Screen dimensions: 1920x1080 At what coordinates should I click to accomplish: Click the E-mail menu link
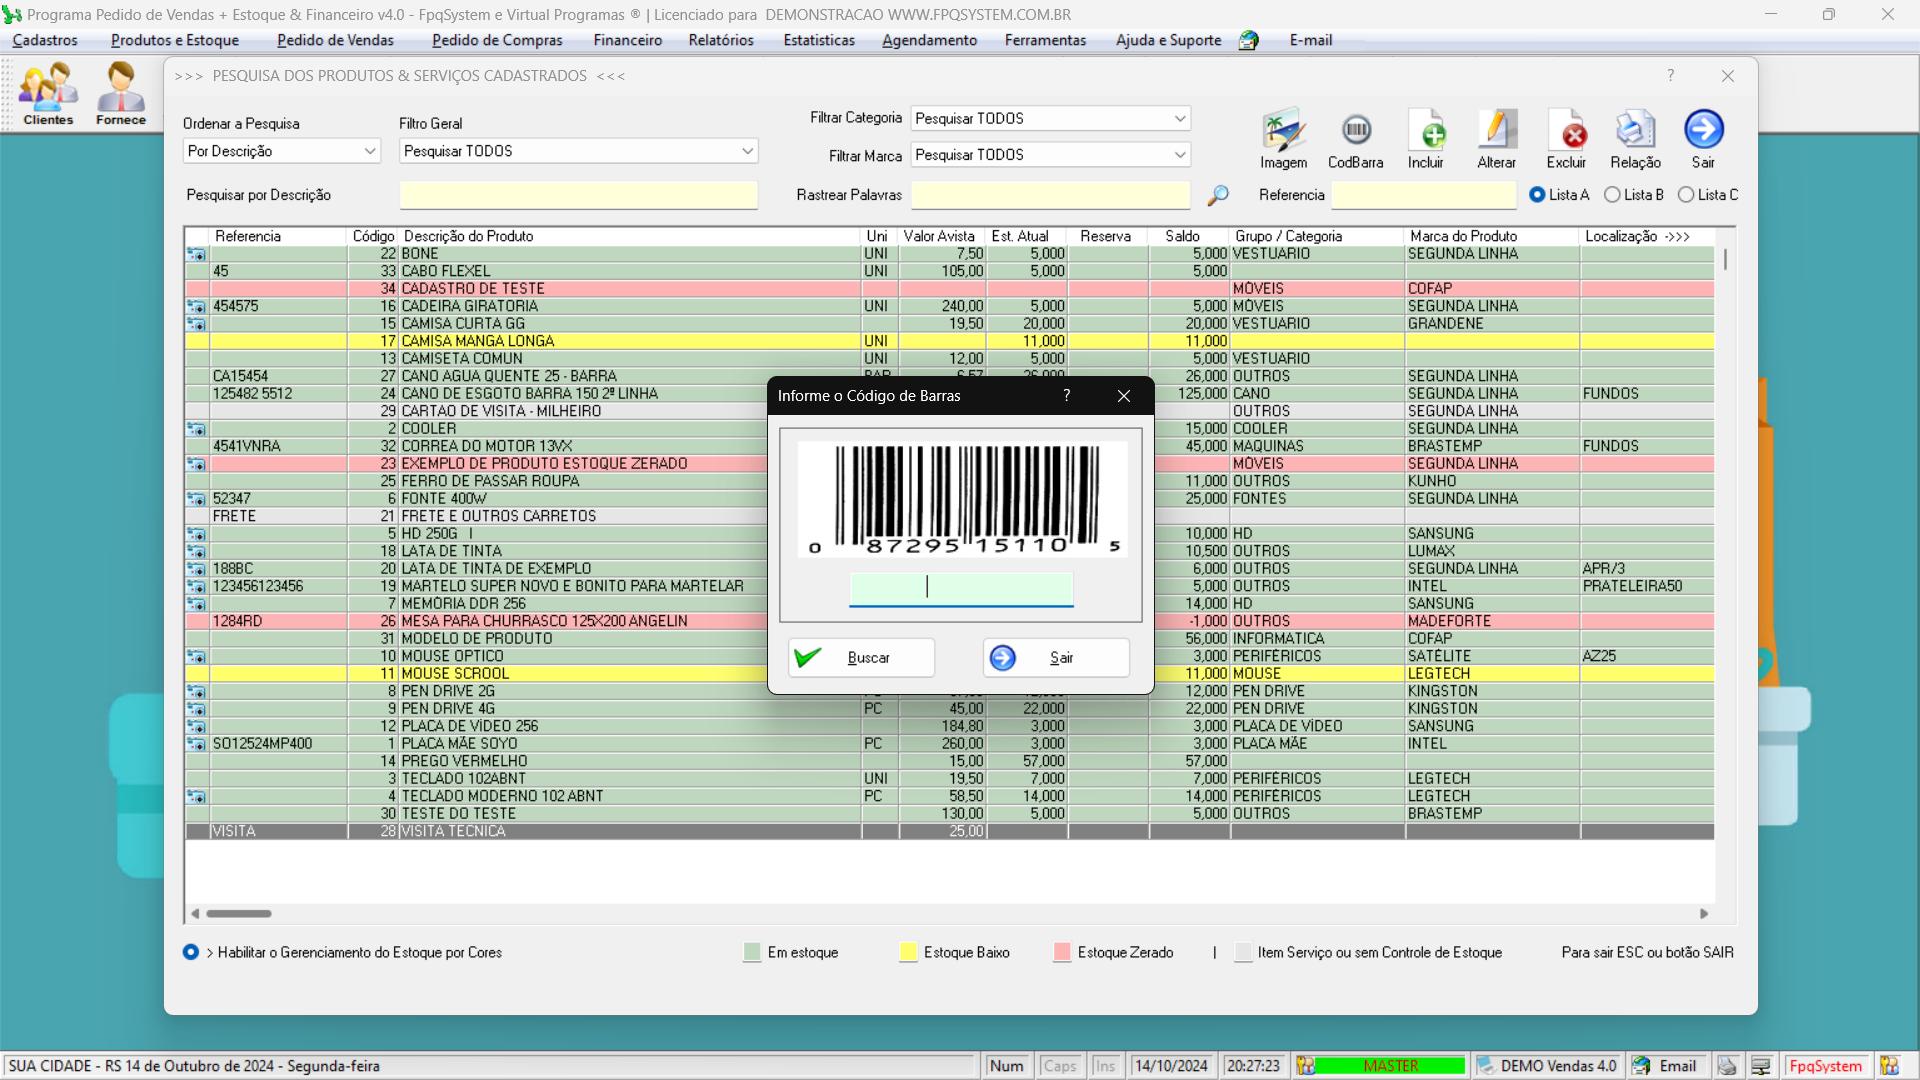pos(1311,40)
